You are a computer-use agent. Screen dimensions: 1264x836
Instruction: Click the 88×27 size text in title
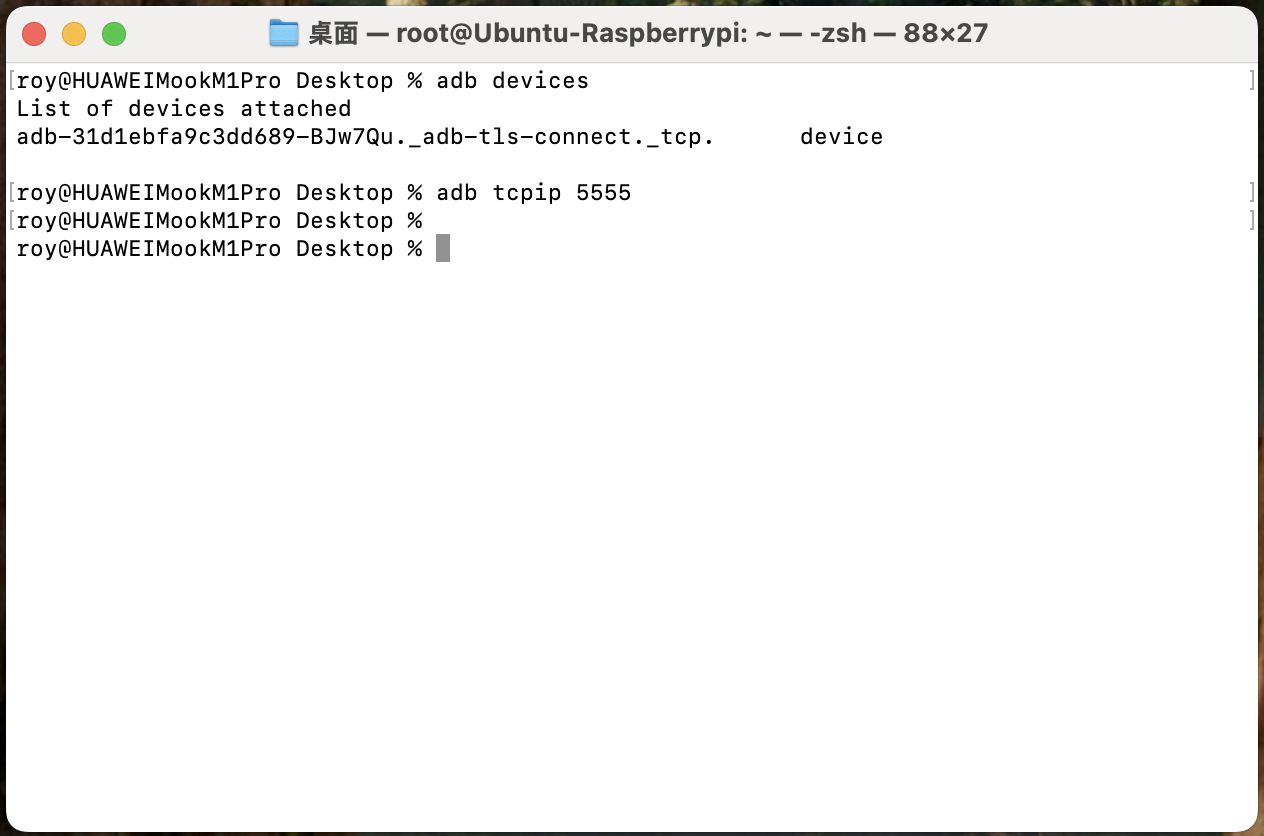[x=945, y=34]
